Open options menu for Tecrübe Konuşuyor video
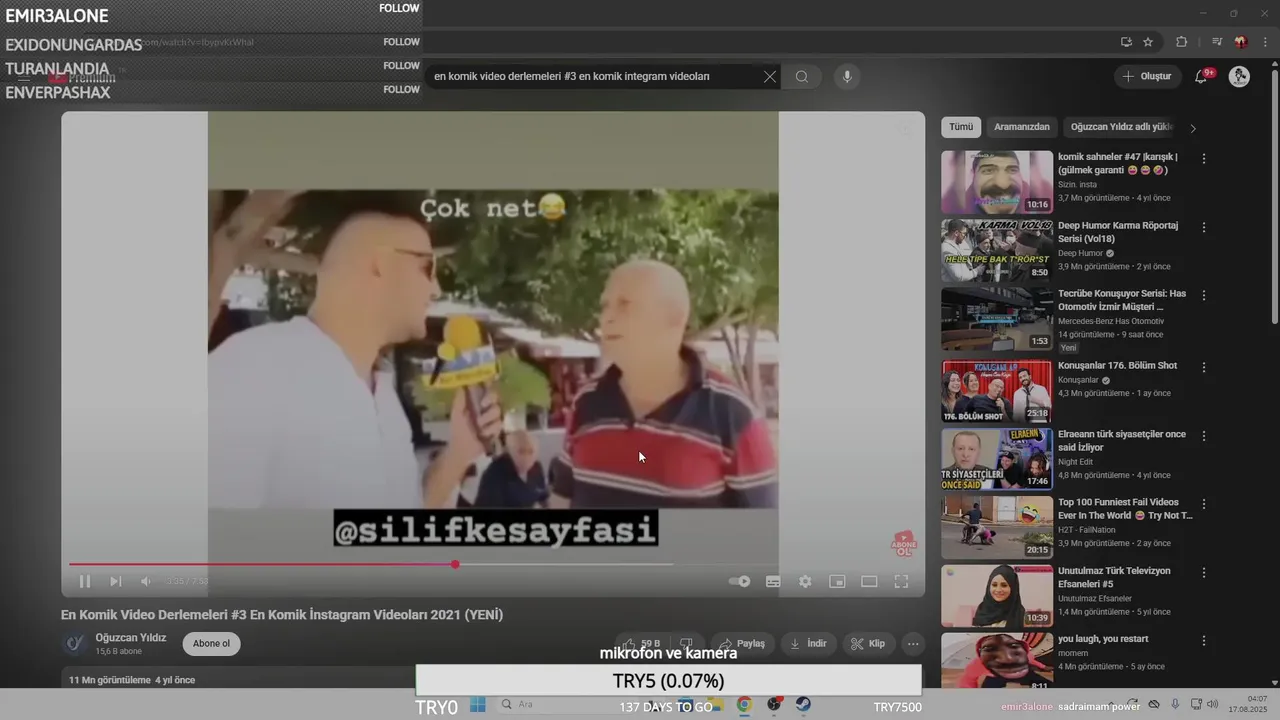The width and height of the screenshot is (1280, 720). click(1204, 296)
